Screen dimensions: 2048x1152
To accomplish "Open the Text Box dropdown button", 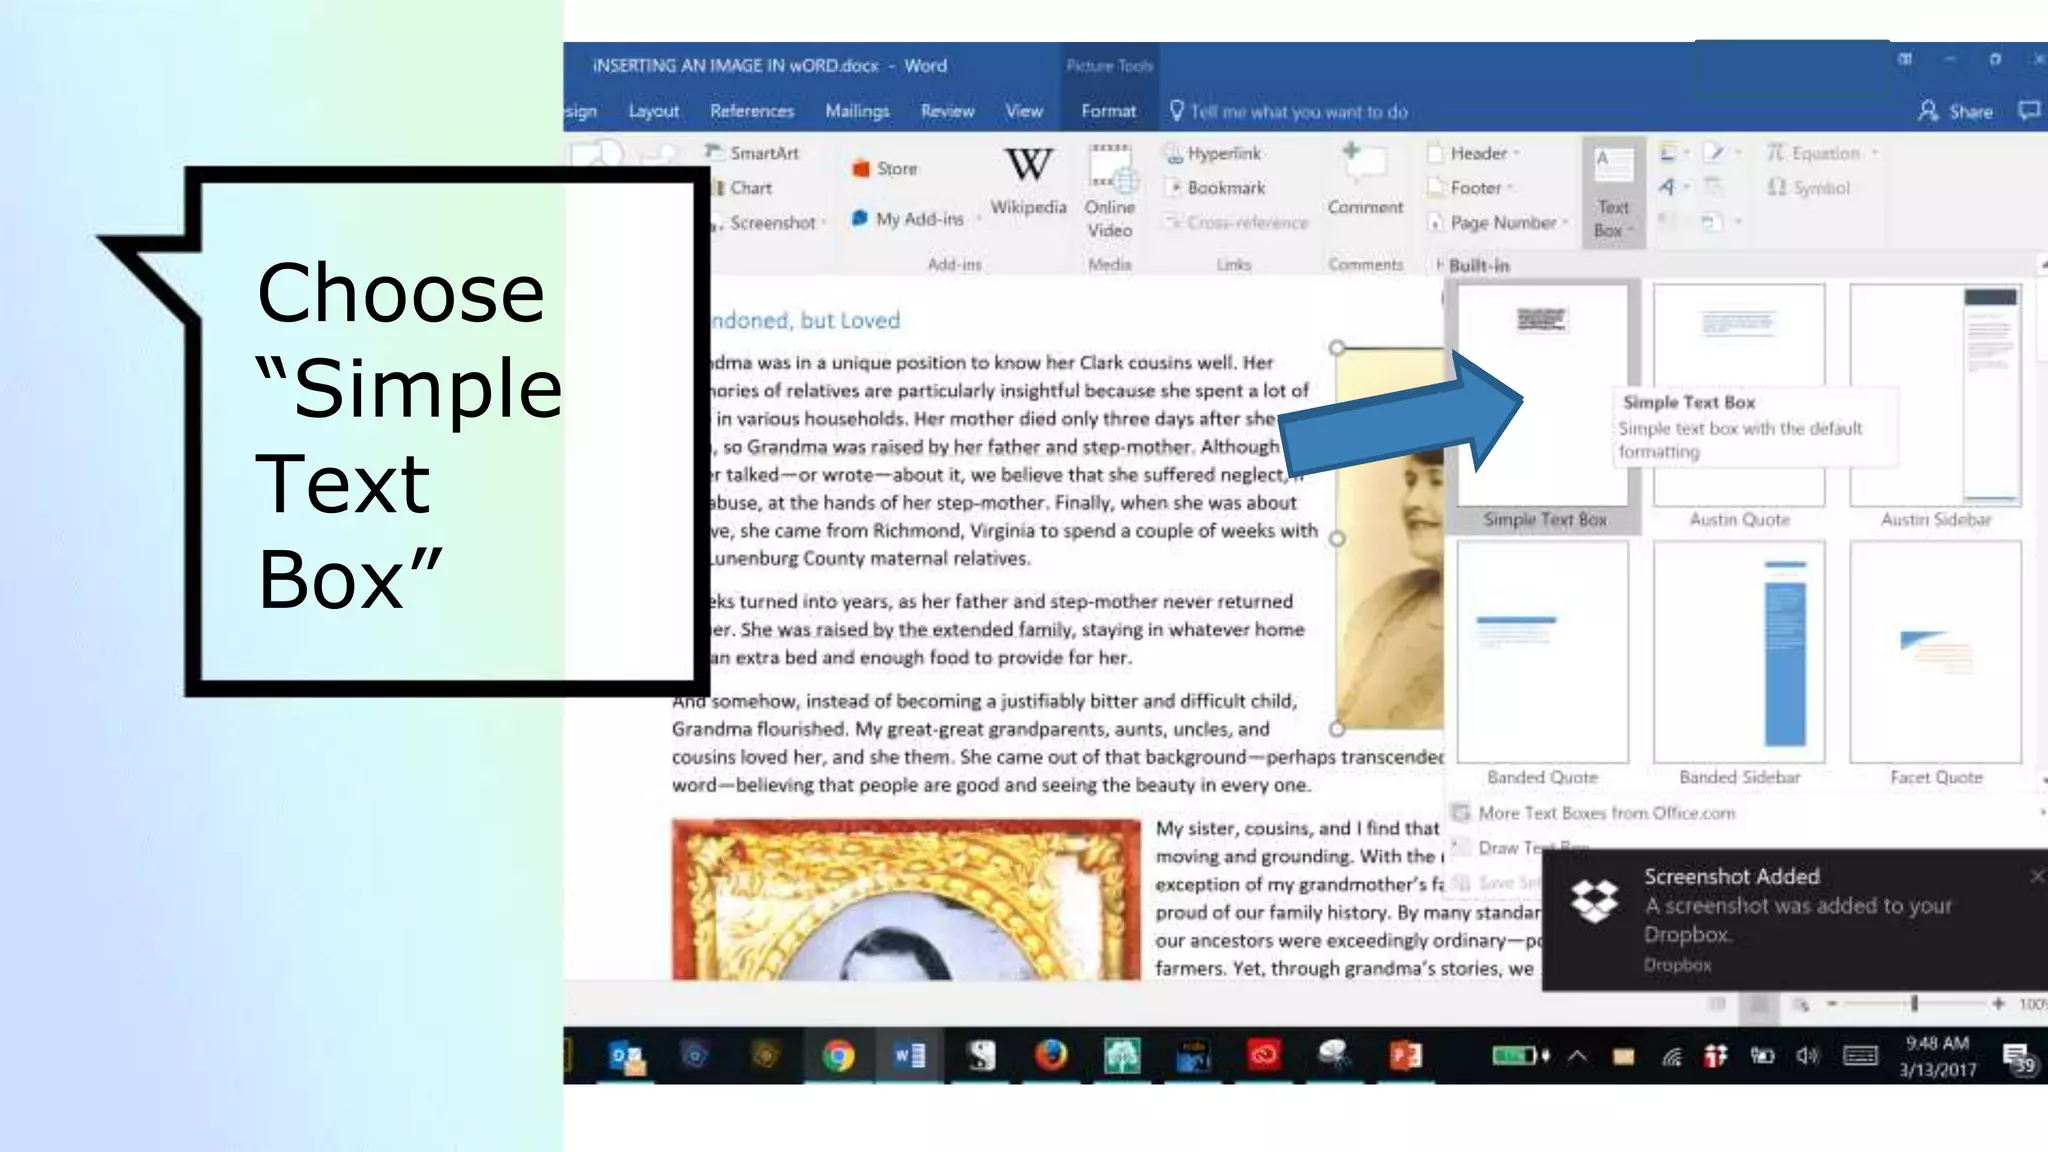I will 1613,192.
